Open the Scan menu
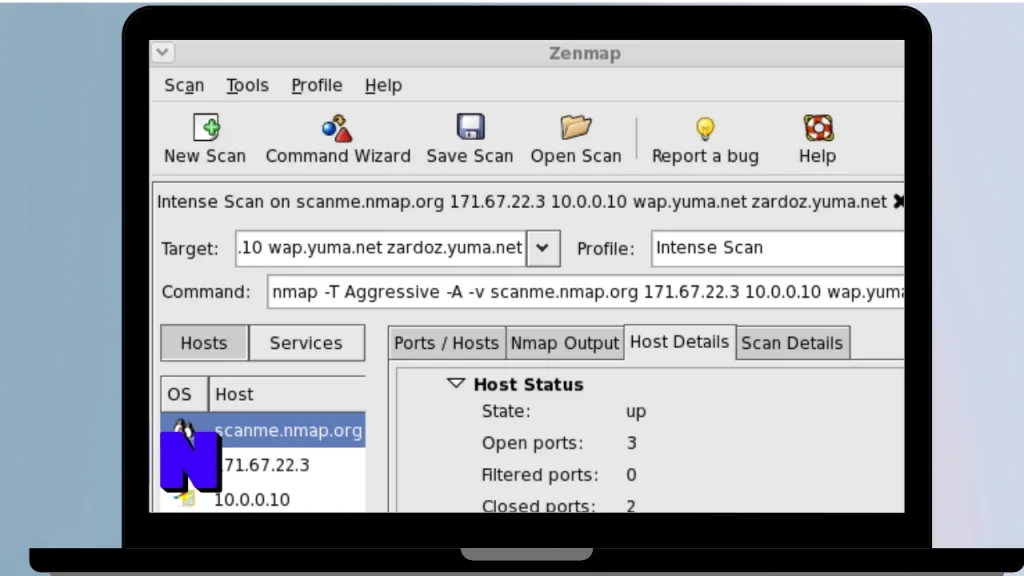Screen dimensions: 1024x576 click(x=184, y=86)
